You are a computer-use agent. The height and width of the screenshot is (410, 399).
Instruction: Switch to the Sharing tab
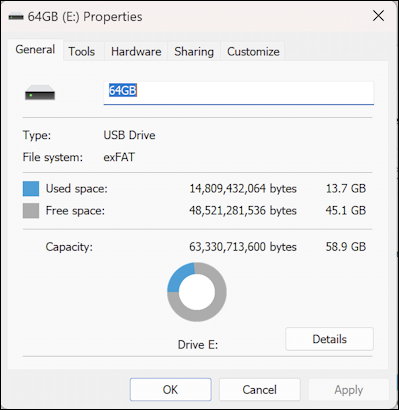click(194, 51)
